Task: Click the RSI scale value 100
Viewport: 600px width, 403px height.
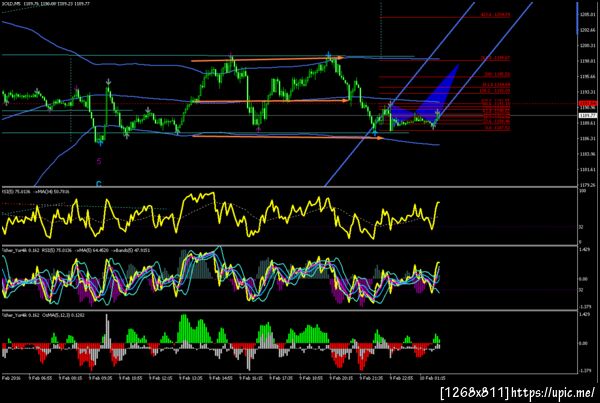Action: click(x=582, y=190)
